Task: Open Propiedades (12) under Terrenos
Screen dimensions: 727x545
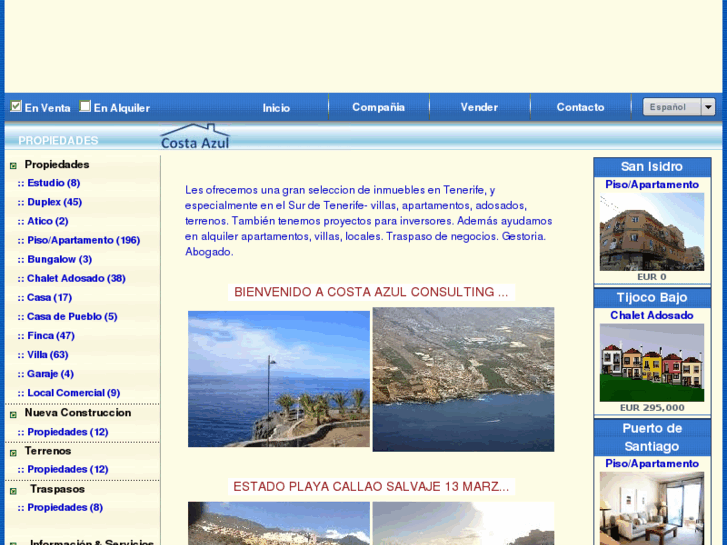Action: [68, 469]
